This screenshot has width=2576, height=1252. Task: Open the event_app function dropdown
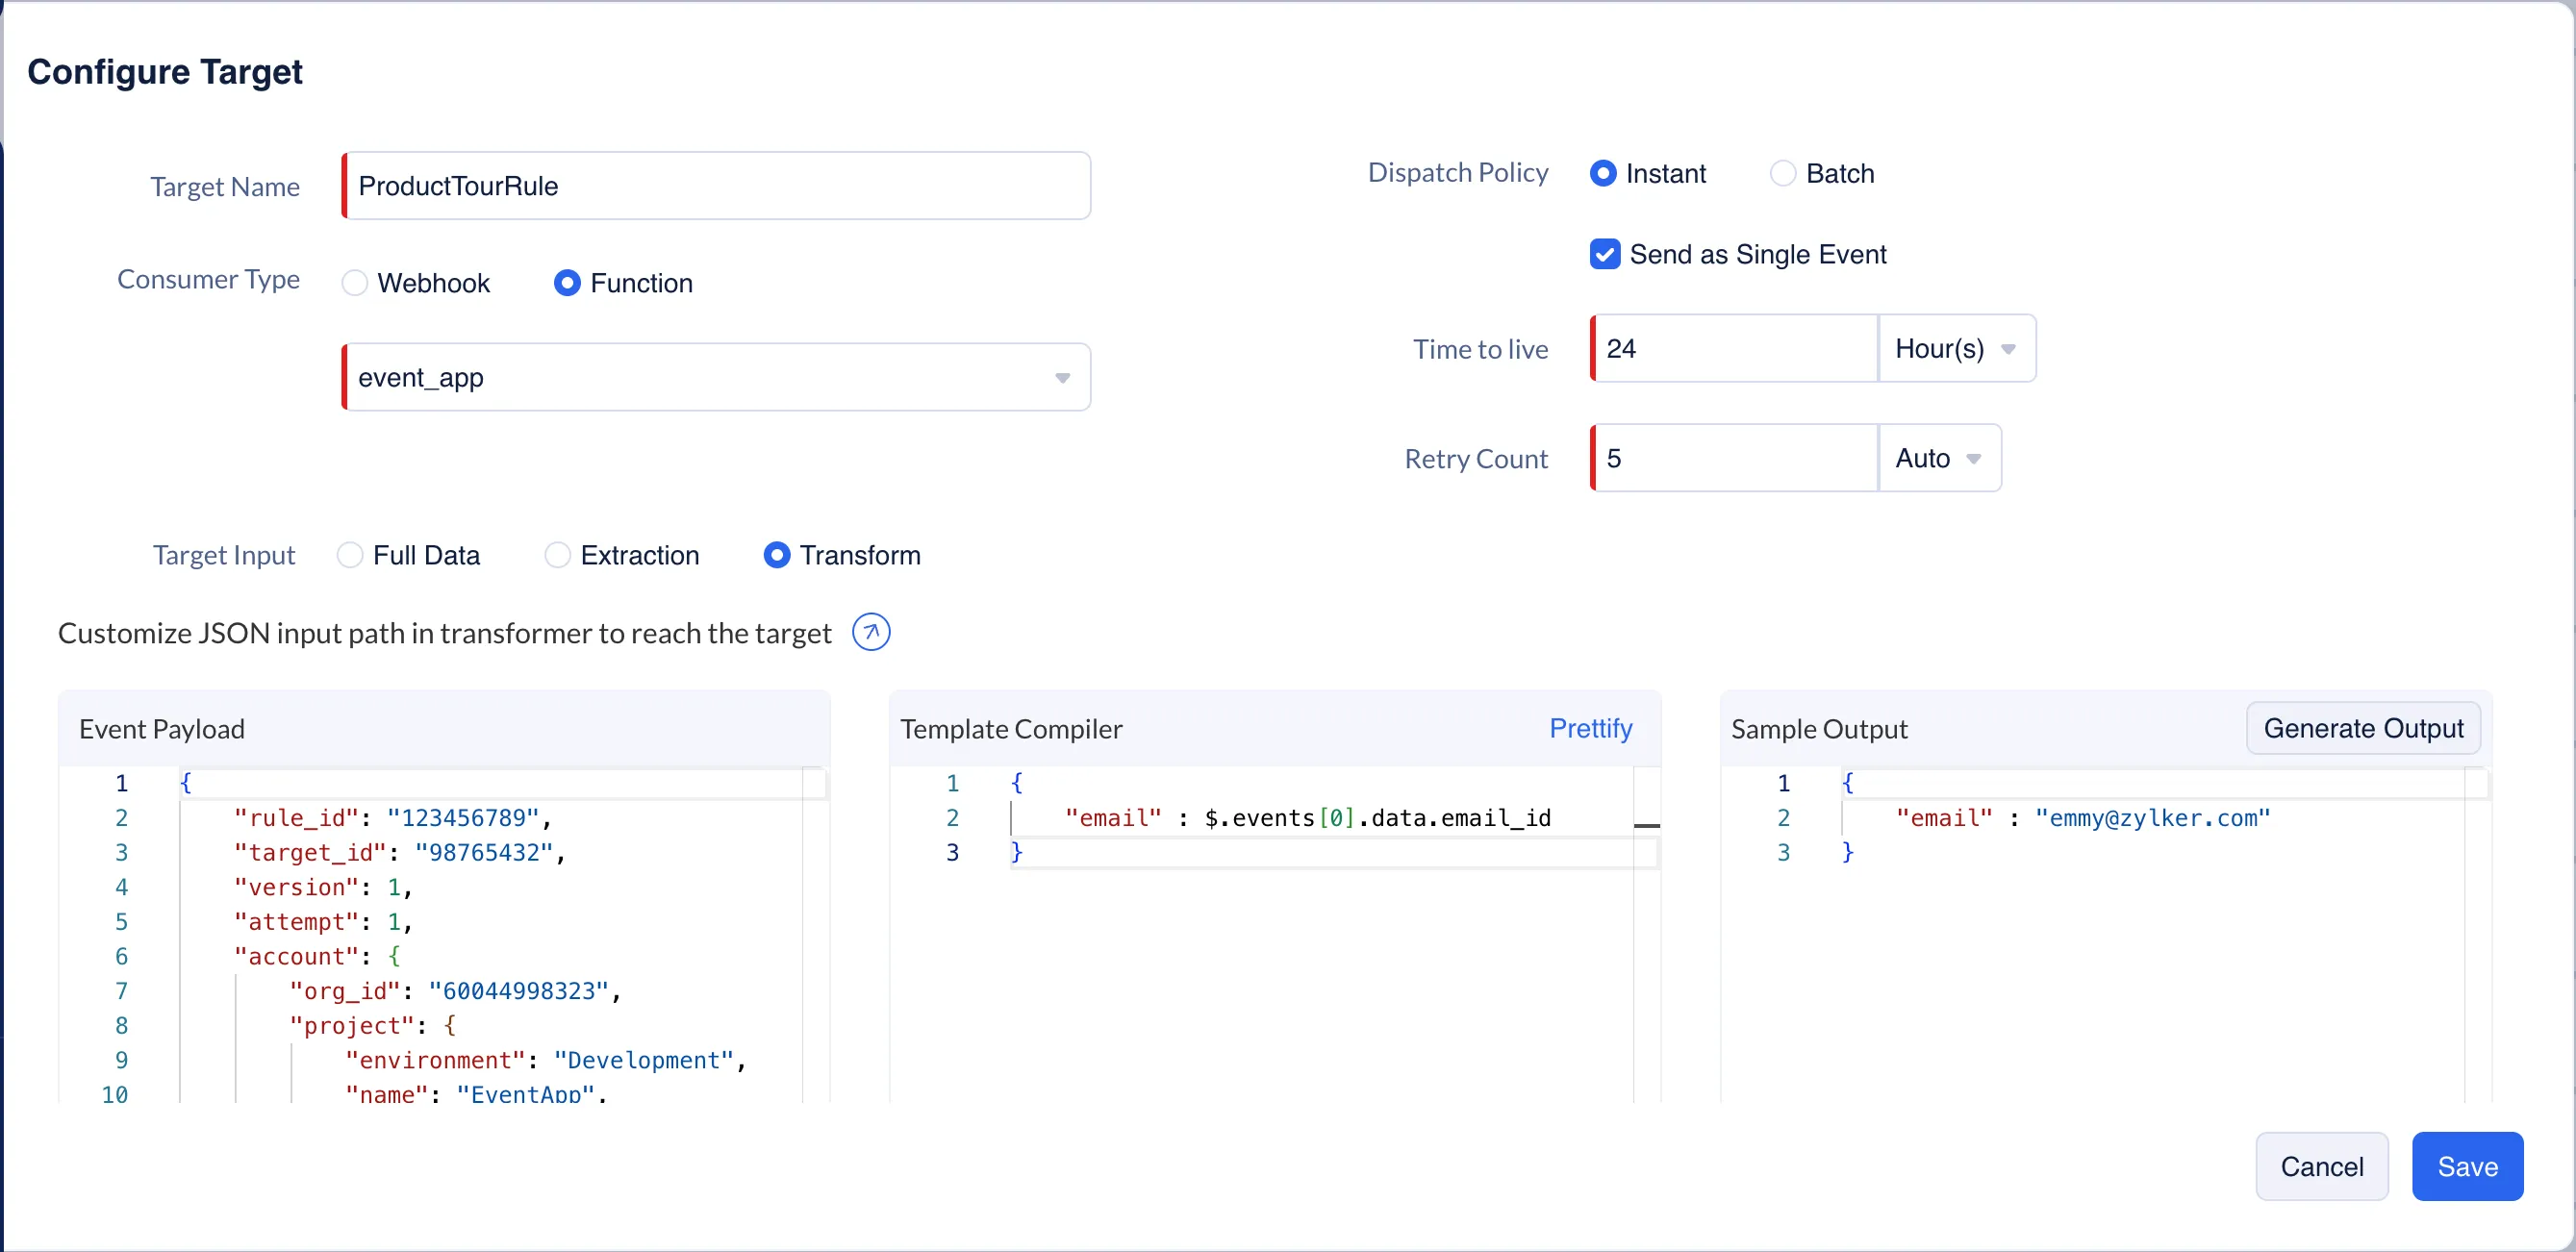coord(716,377)
